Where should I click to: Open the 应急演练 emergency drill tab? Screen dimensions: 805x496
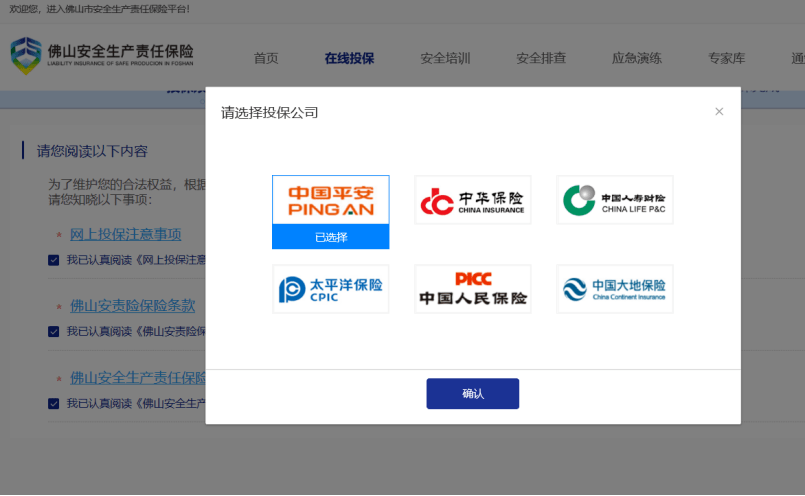pos(637,58)
